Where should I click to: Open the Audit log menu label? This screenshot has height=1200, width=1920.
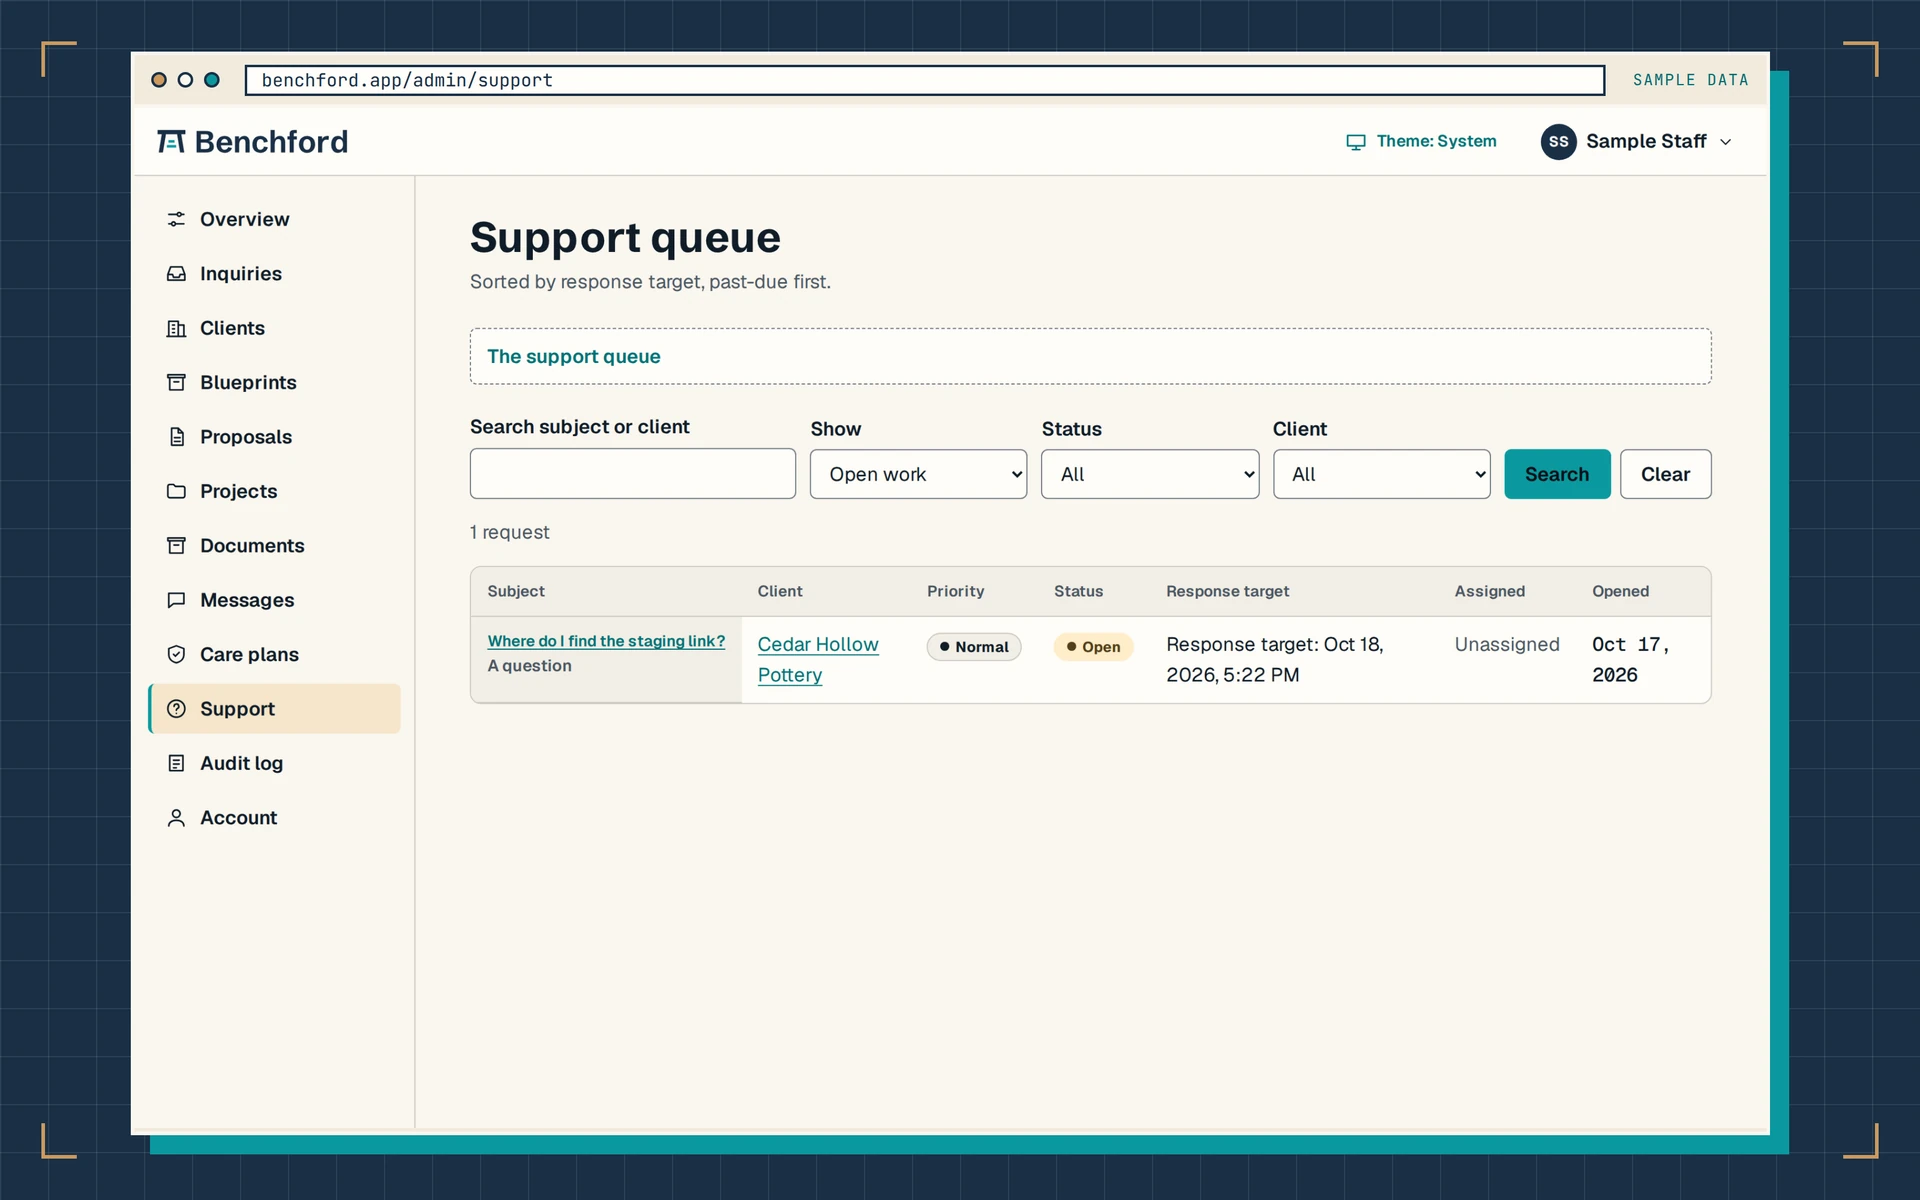coord(241,763)
